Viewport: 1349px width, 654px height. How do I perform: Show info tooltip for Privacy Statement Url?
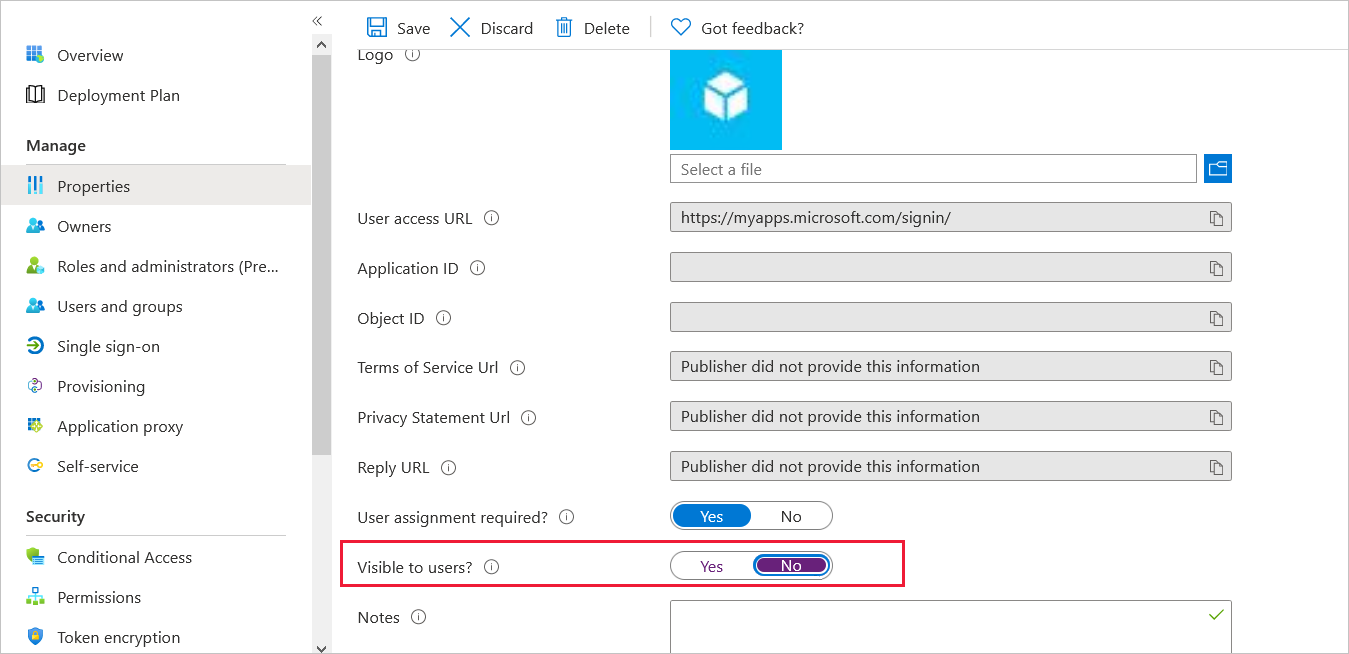529,417
